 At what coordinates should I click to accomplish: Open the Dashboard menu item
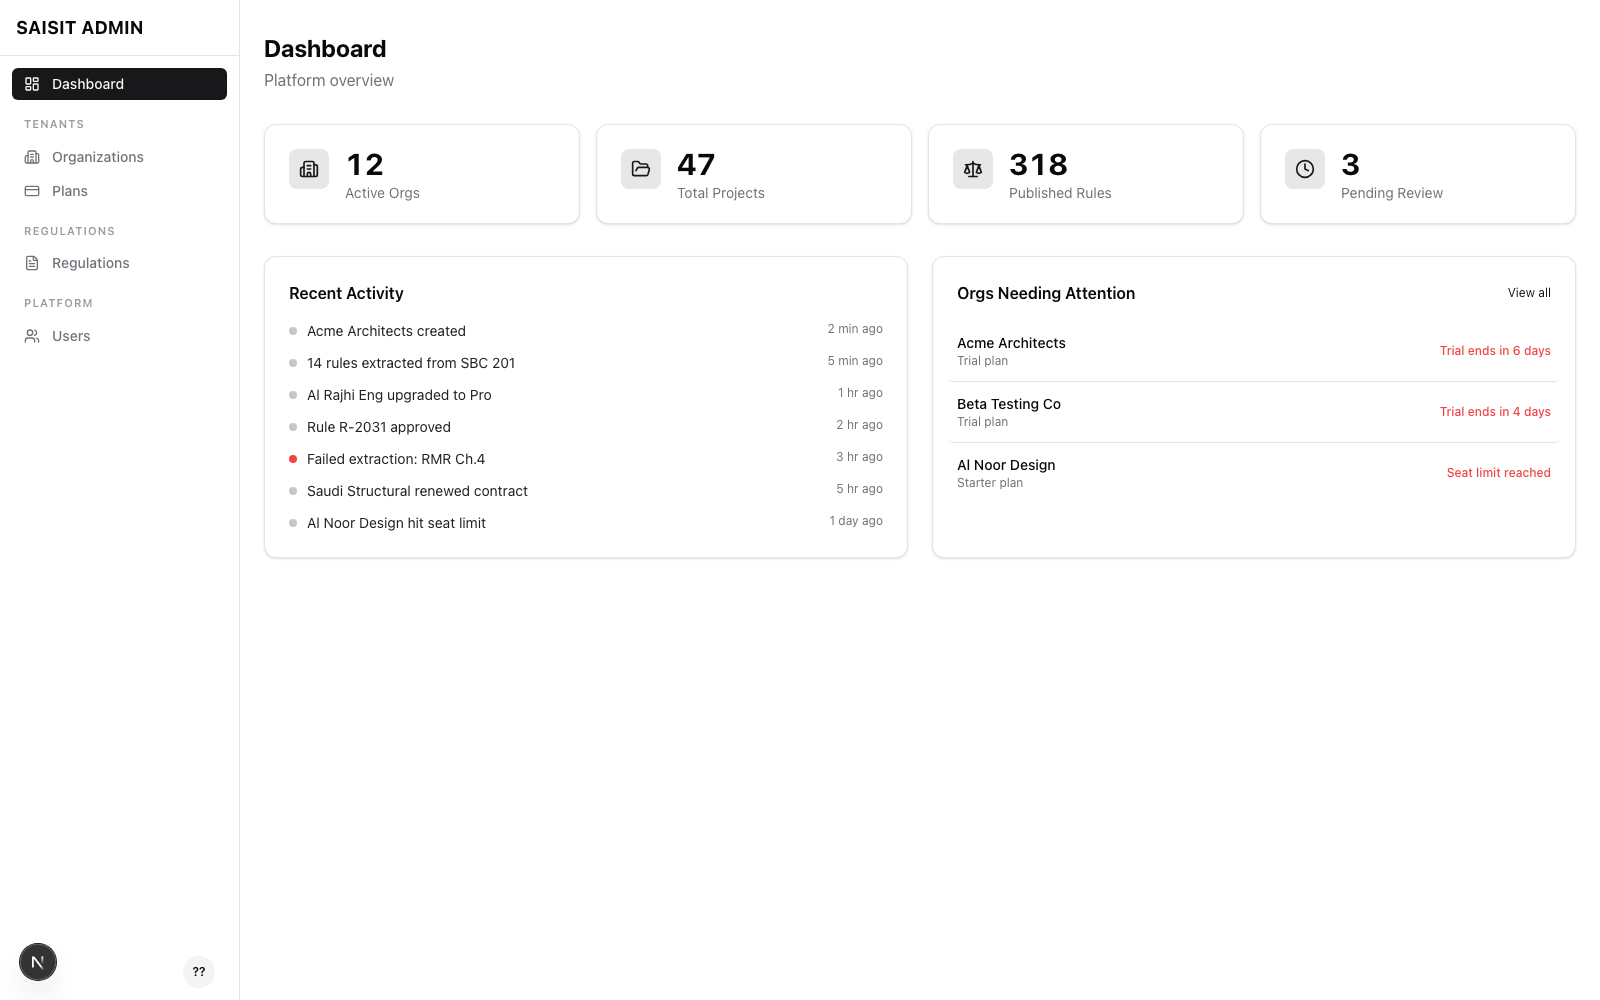[x=119, y=84]
